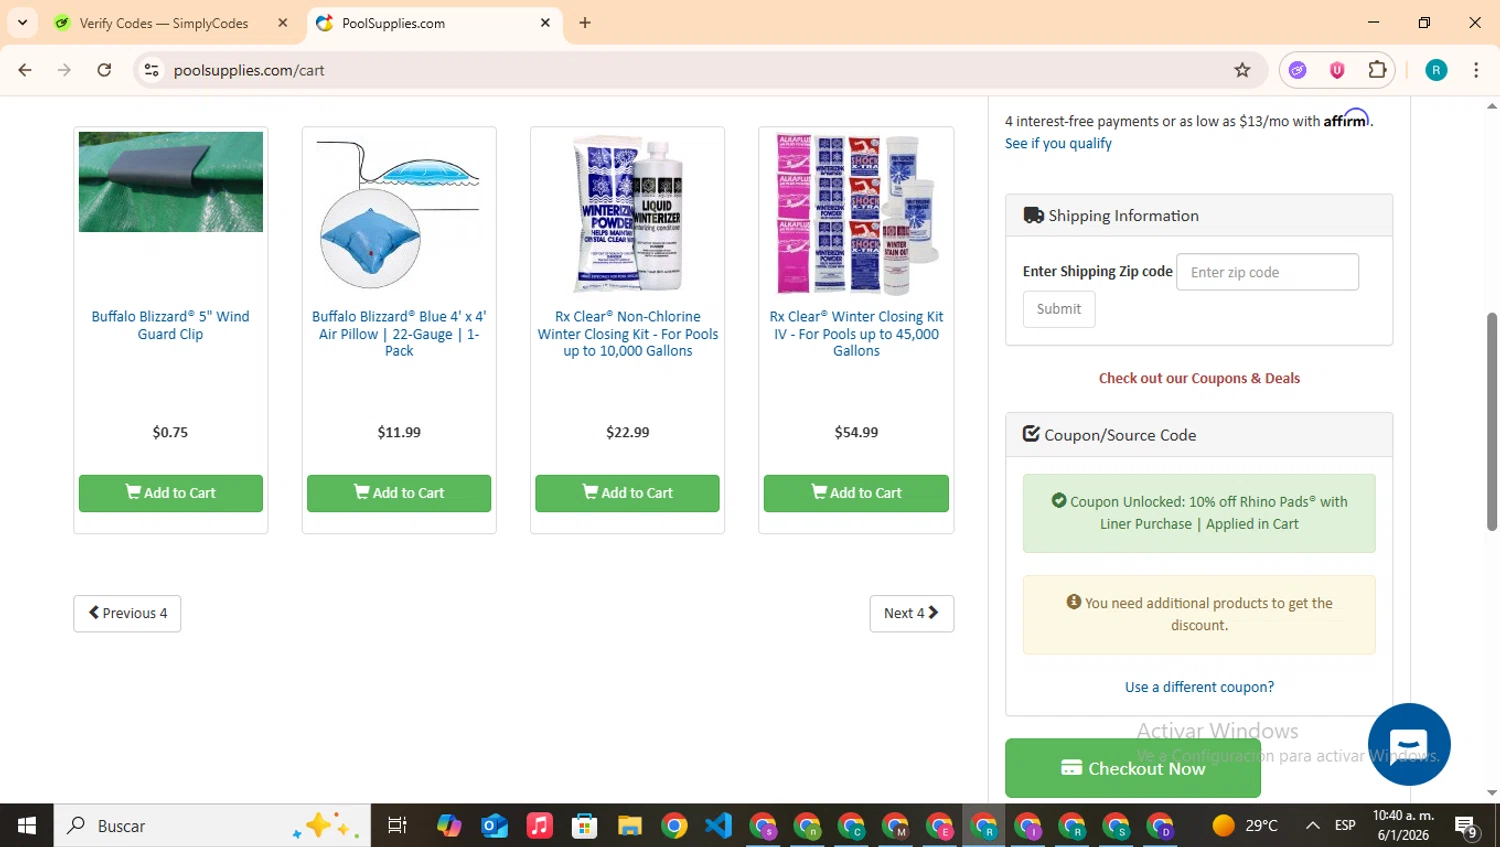
Task: Open the Chrome three-dot menu
Action: [1476, 70]
